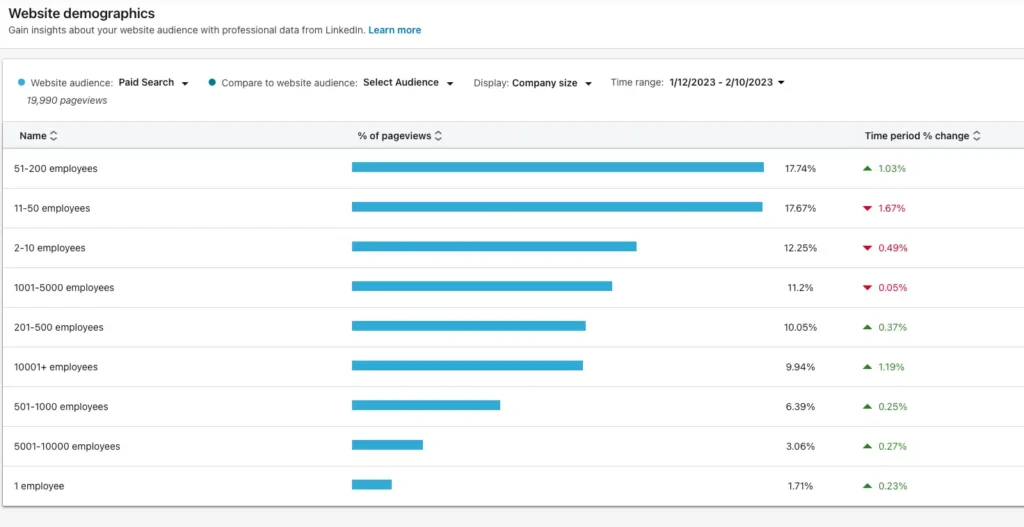The height and width of the screenshot is (527, 1024).
Task: Click green up arrow beside 1.03%
Action: pos(867,168)
